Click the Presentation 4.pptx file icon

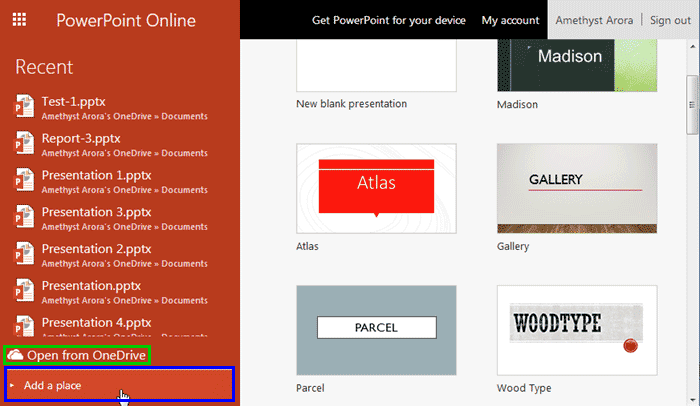coord(25,326)
